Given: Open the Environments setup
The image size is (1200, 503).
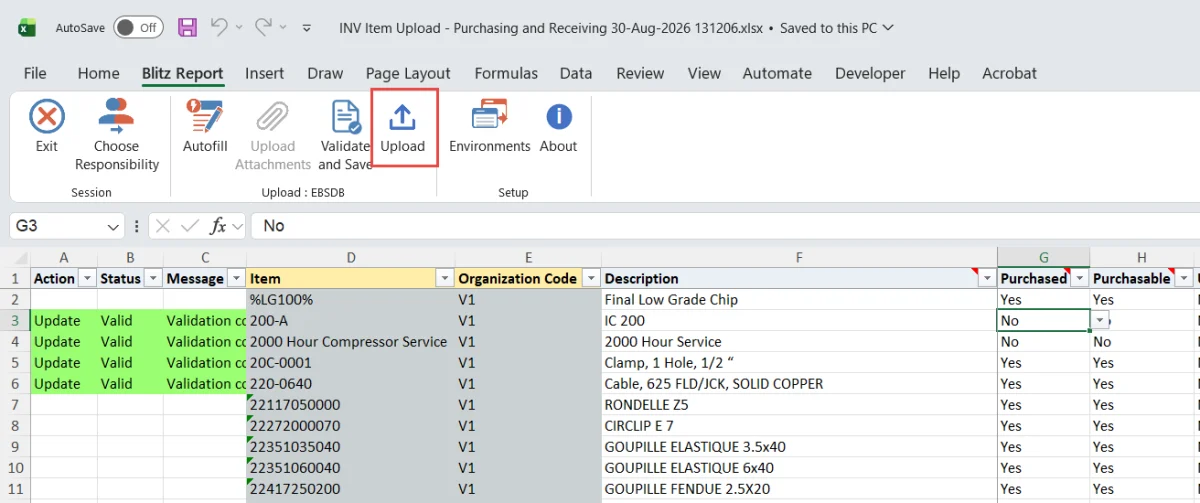Looking at the screenshot, I should pos(490,128).
